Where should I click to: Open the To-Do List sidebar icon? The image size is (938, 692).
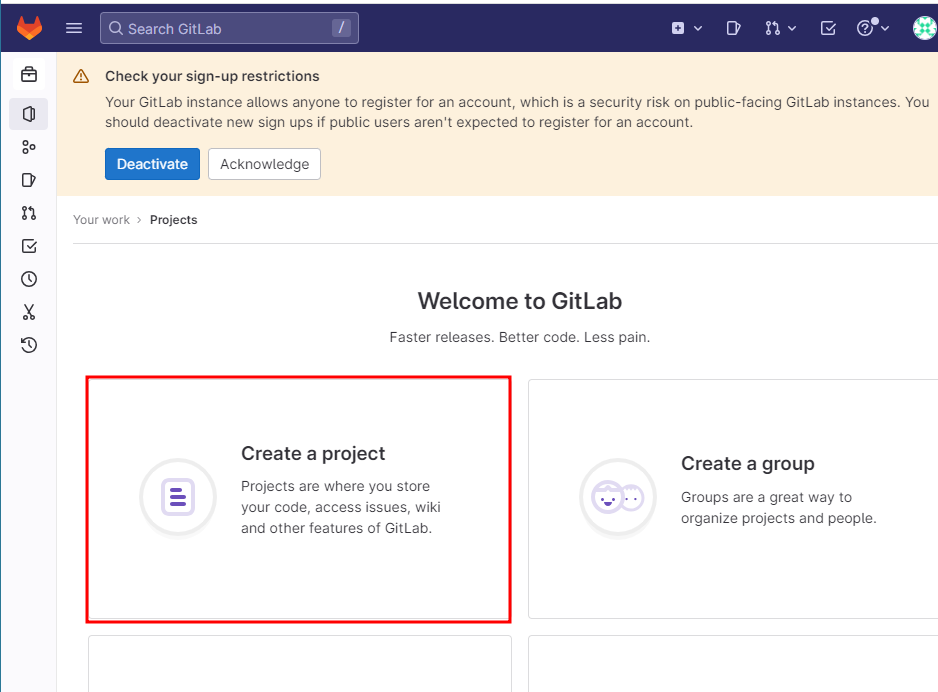tap(29, 246)
